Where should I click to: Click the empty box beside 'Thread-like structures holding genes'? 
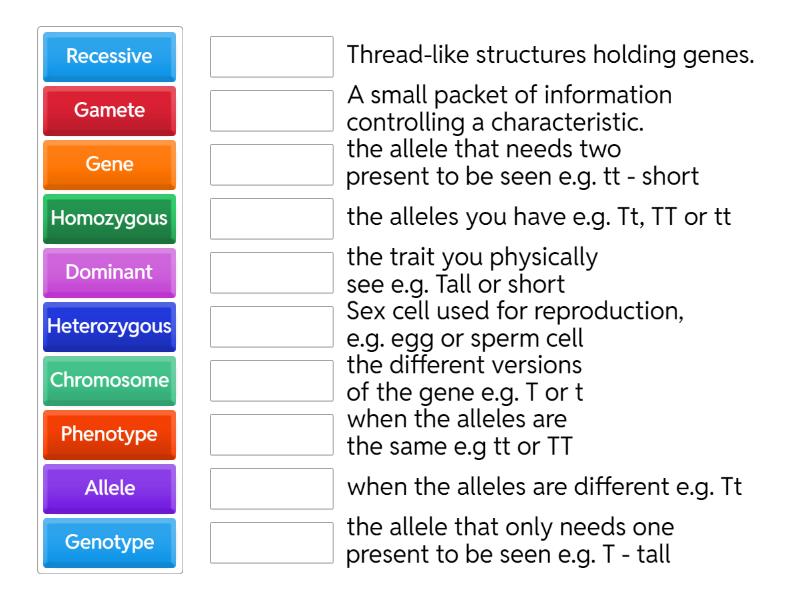coord(272,57)
